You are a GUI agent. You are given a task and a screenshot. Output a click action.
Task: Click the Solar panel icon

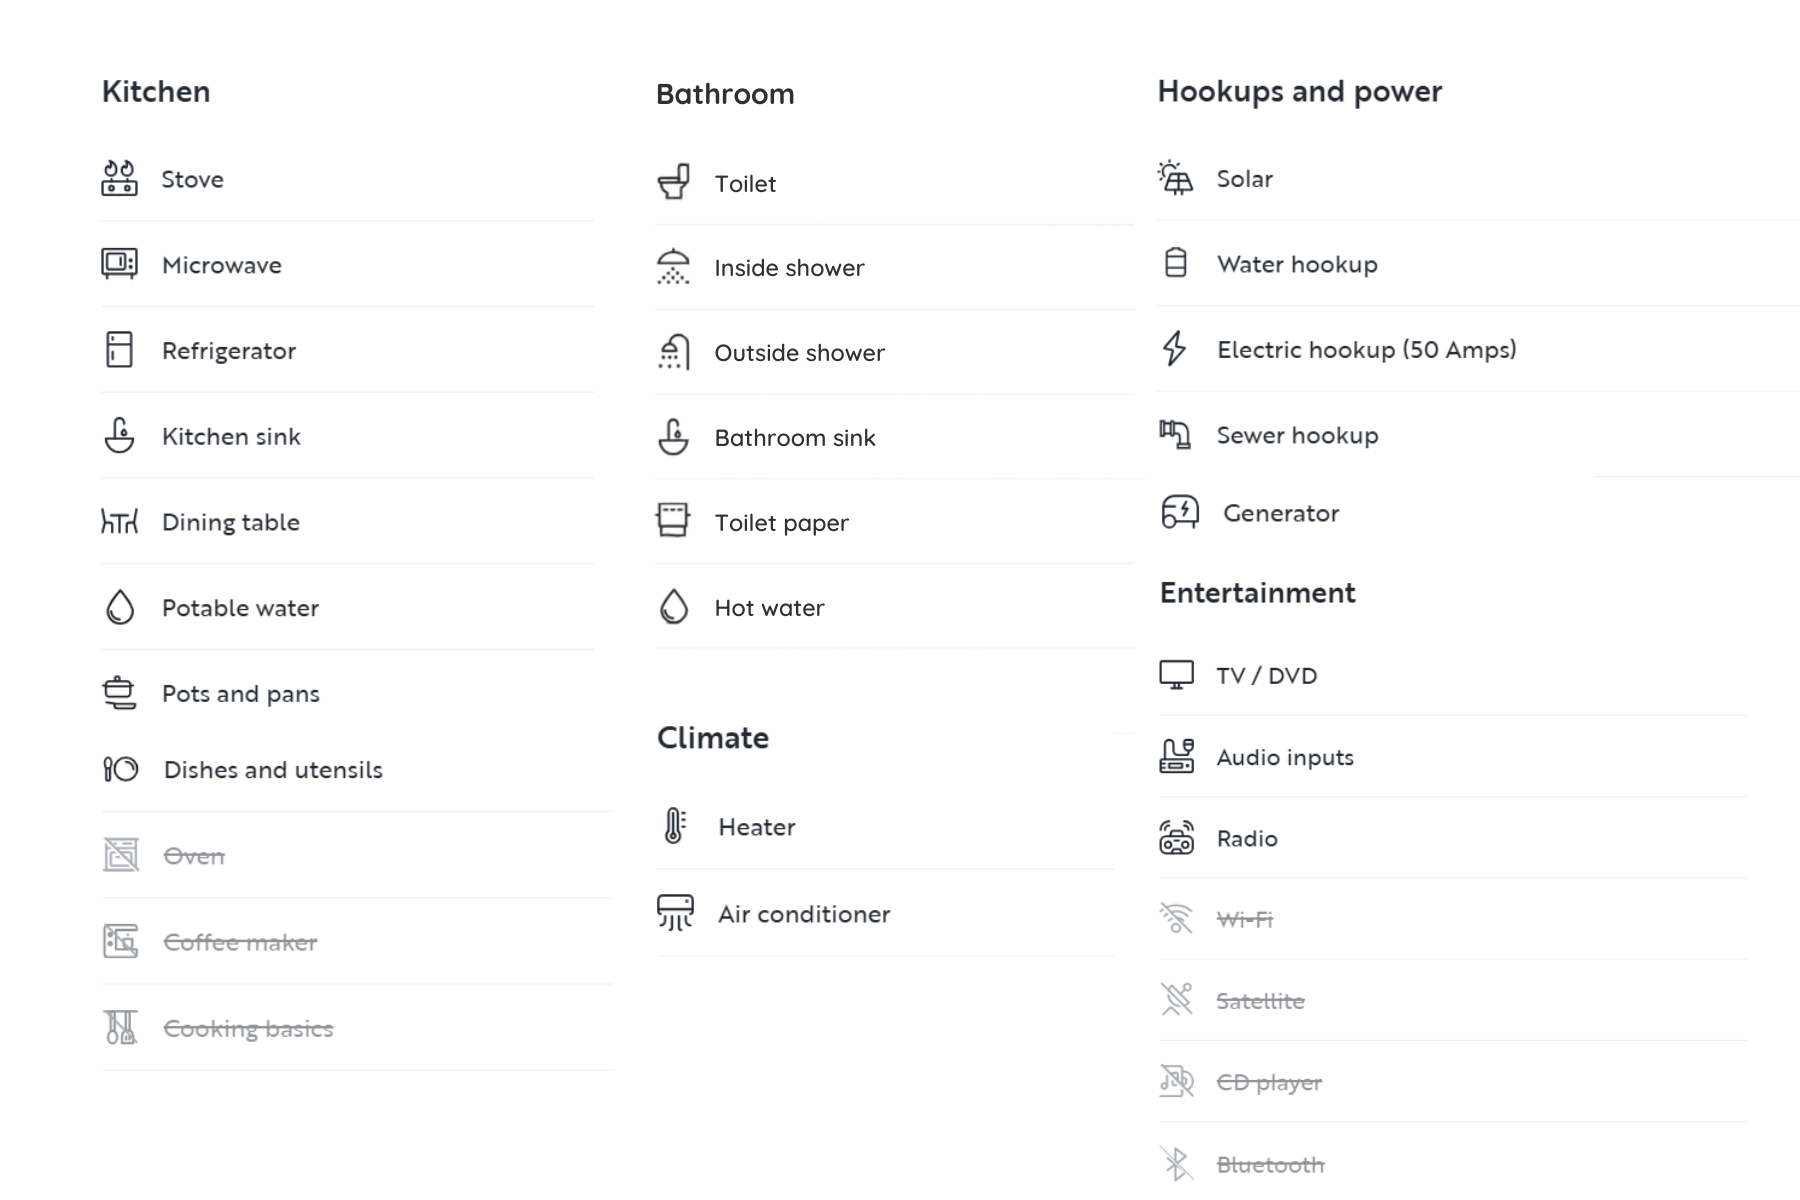1176,178
